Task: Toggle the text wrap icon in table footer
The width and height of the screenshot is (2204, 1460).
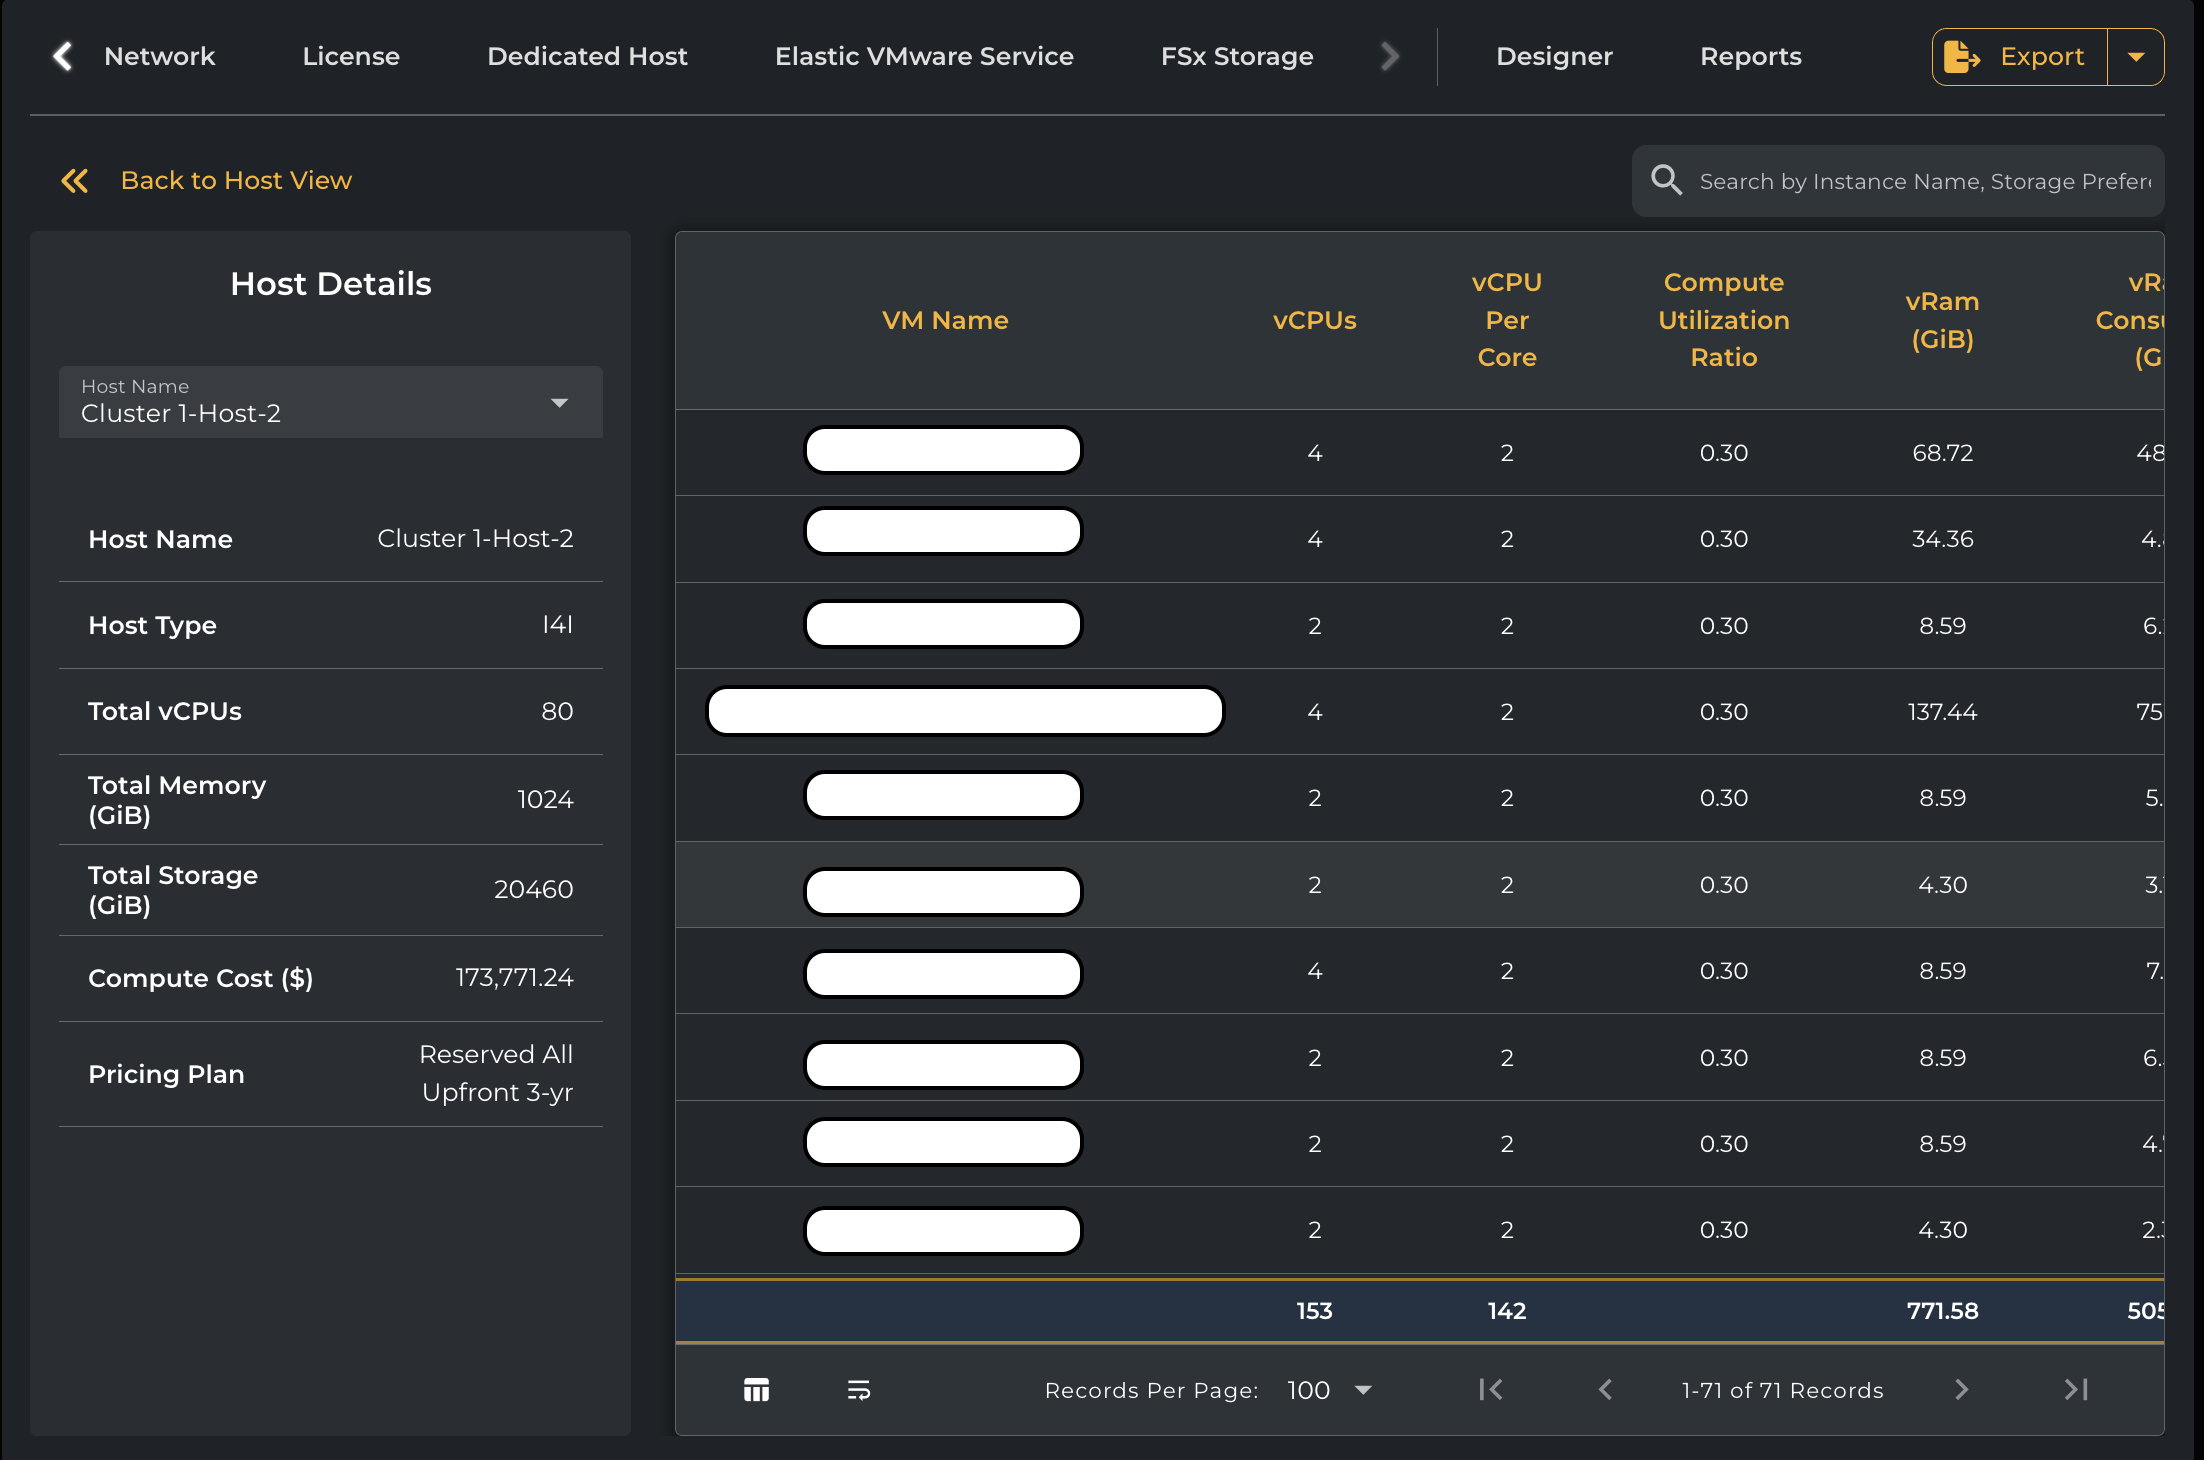Action: click(859, 1390)
